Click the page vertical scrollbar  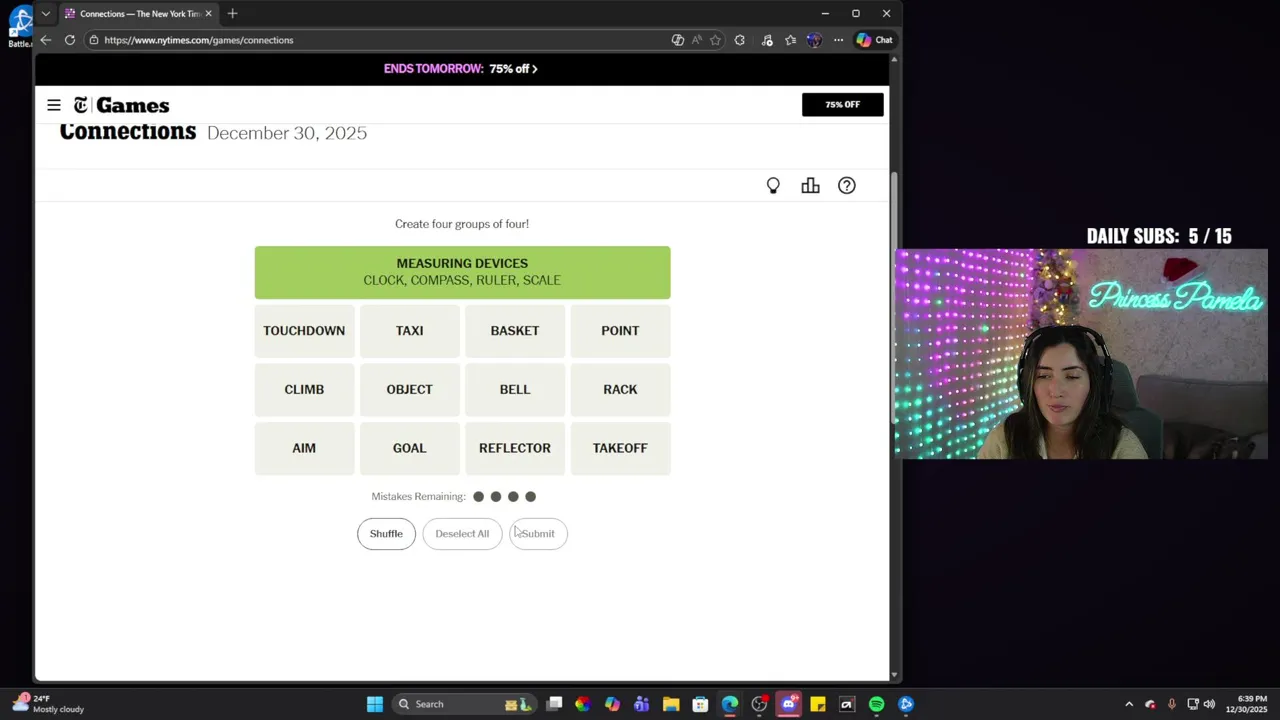(894, 300)
